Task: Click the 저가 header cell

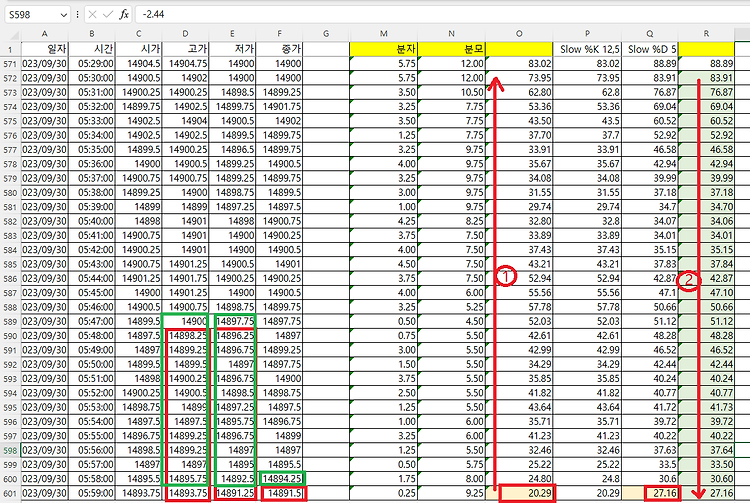Action: pyautogui.click(x=232, y=49)
